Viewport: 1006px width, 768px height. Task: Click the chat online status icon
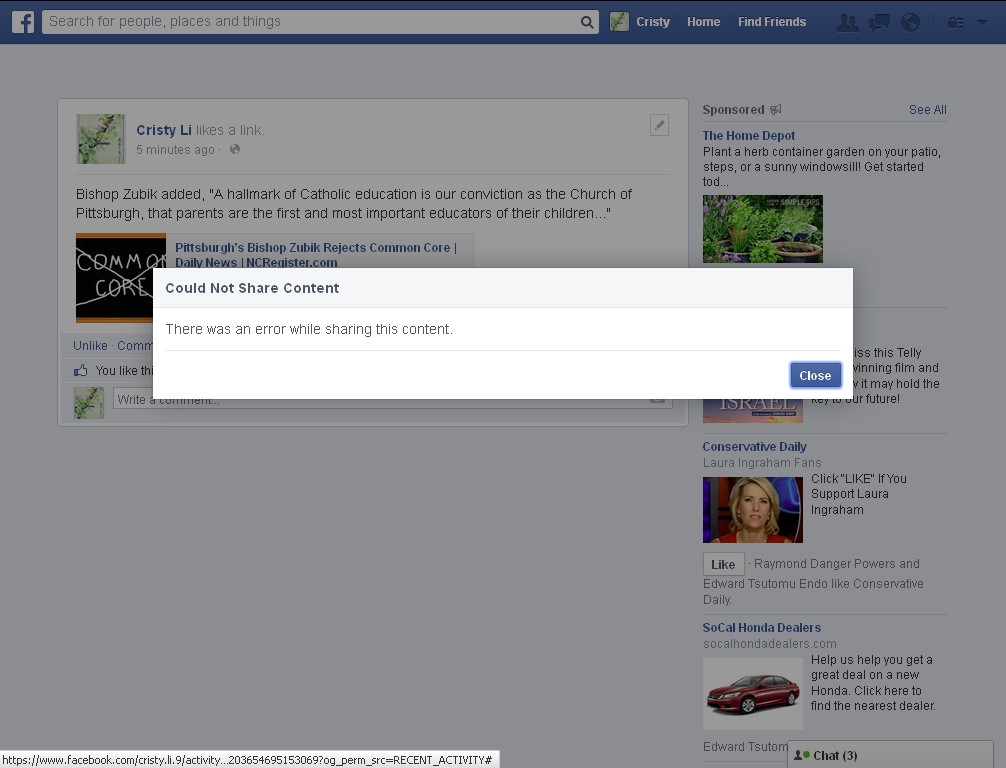(x=801, y=755)
